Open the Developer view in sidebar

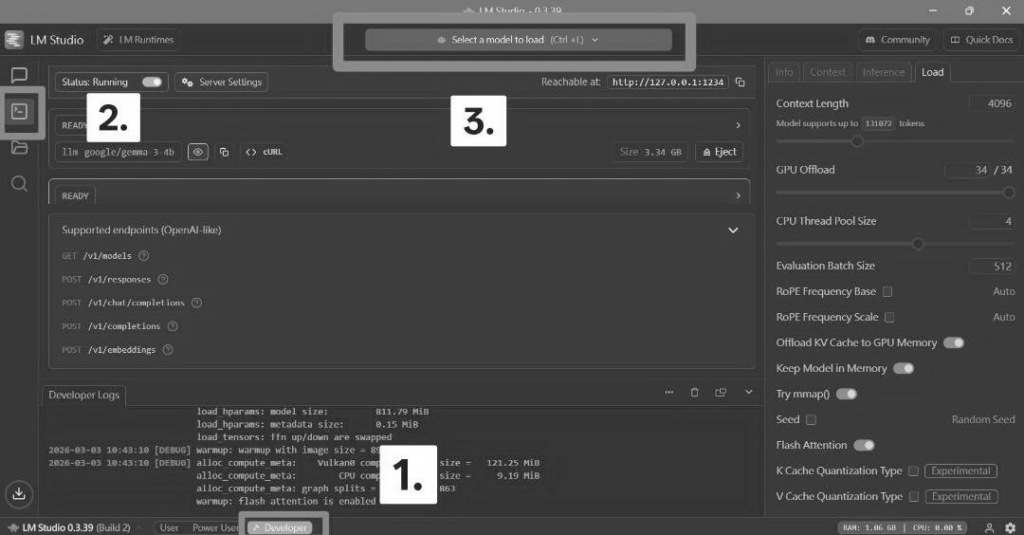(x=19, y=112)
